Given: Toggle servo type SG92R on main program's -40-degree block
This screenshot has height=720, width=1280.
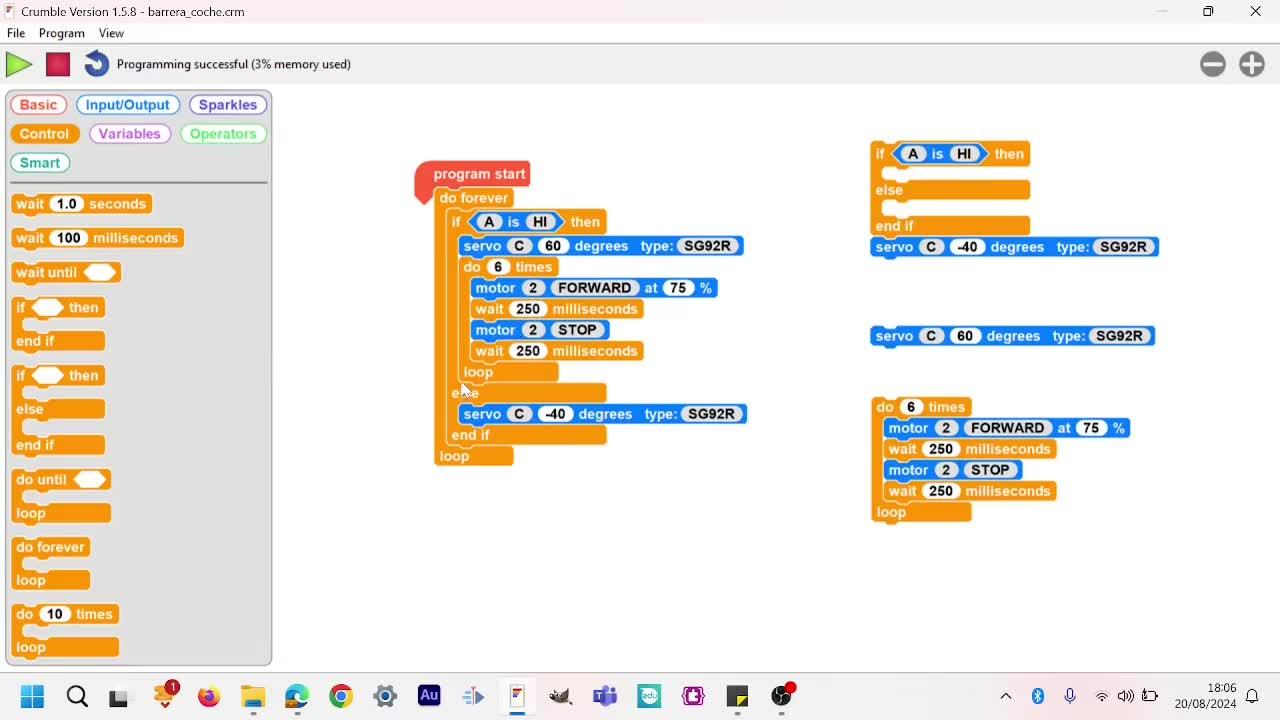Looking at the screenshot, I should pyautogui.click(x=712, y=414).
